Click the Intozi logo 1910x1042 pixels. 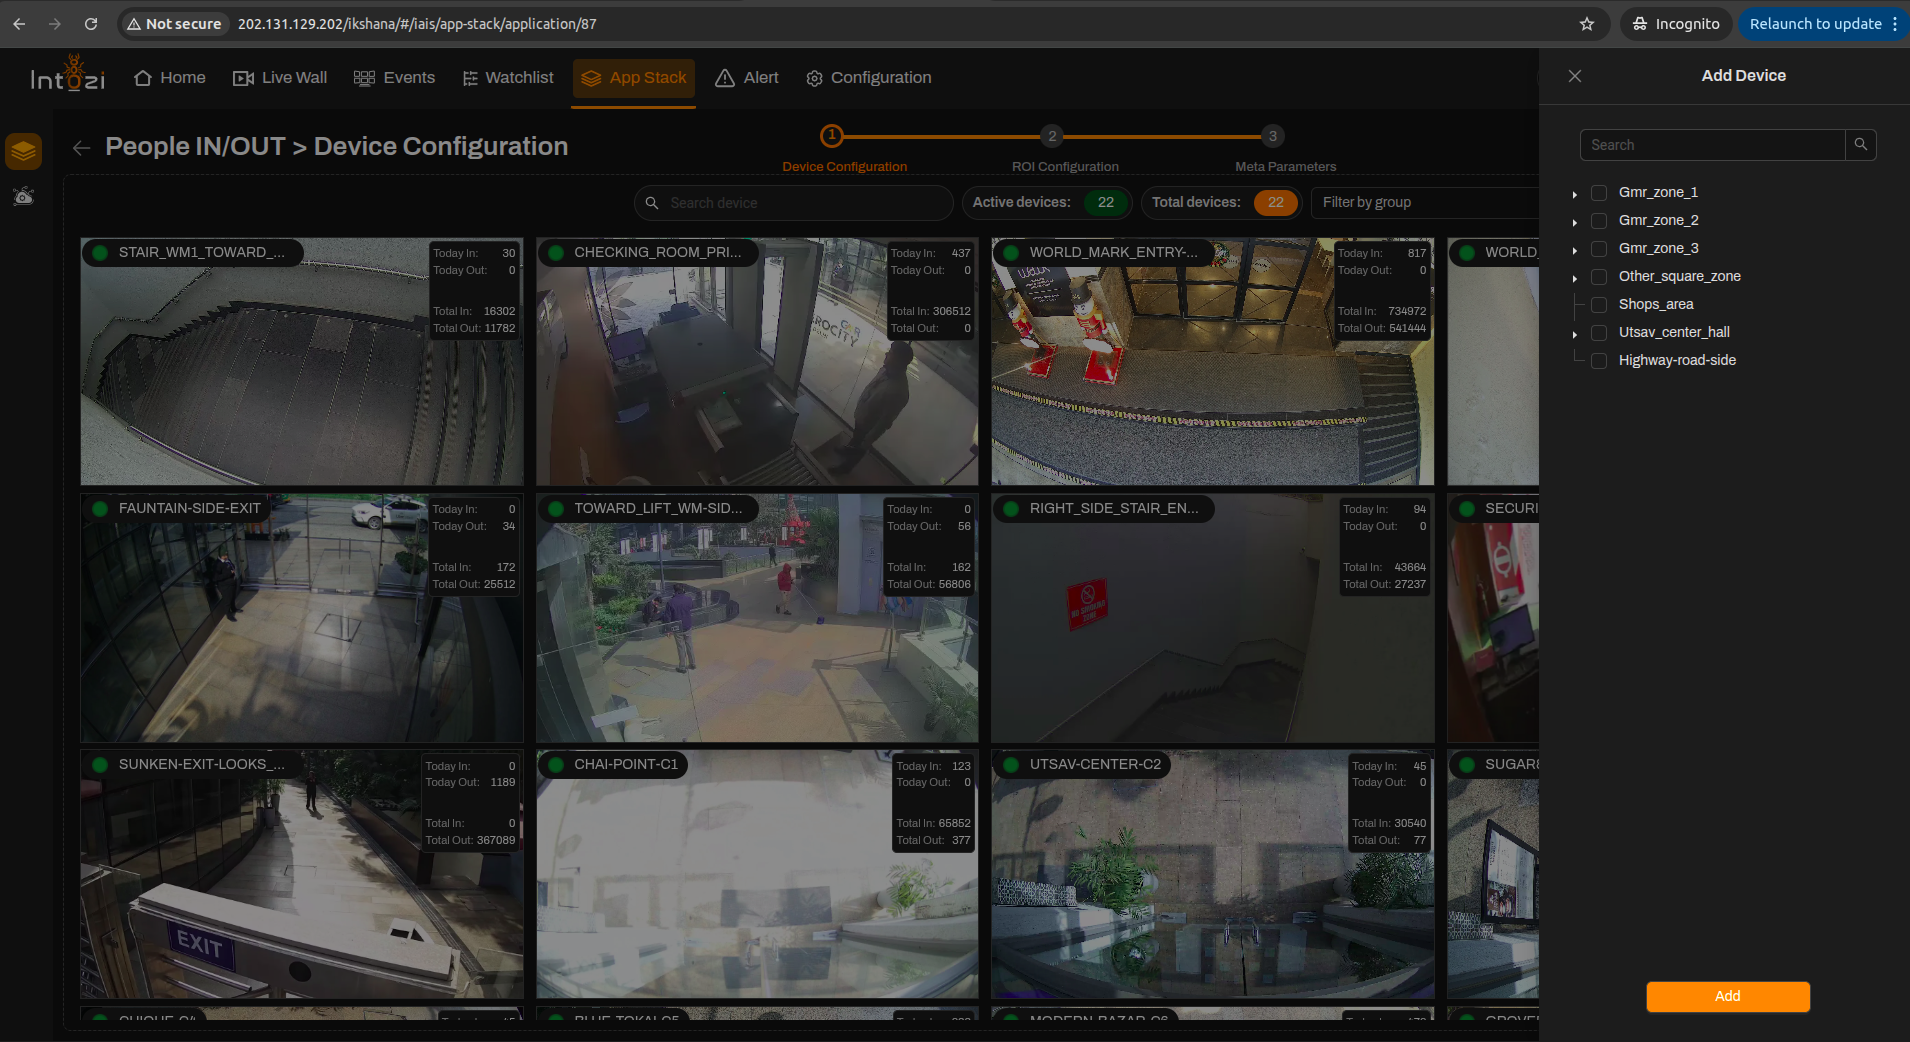coord(67,75)
